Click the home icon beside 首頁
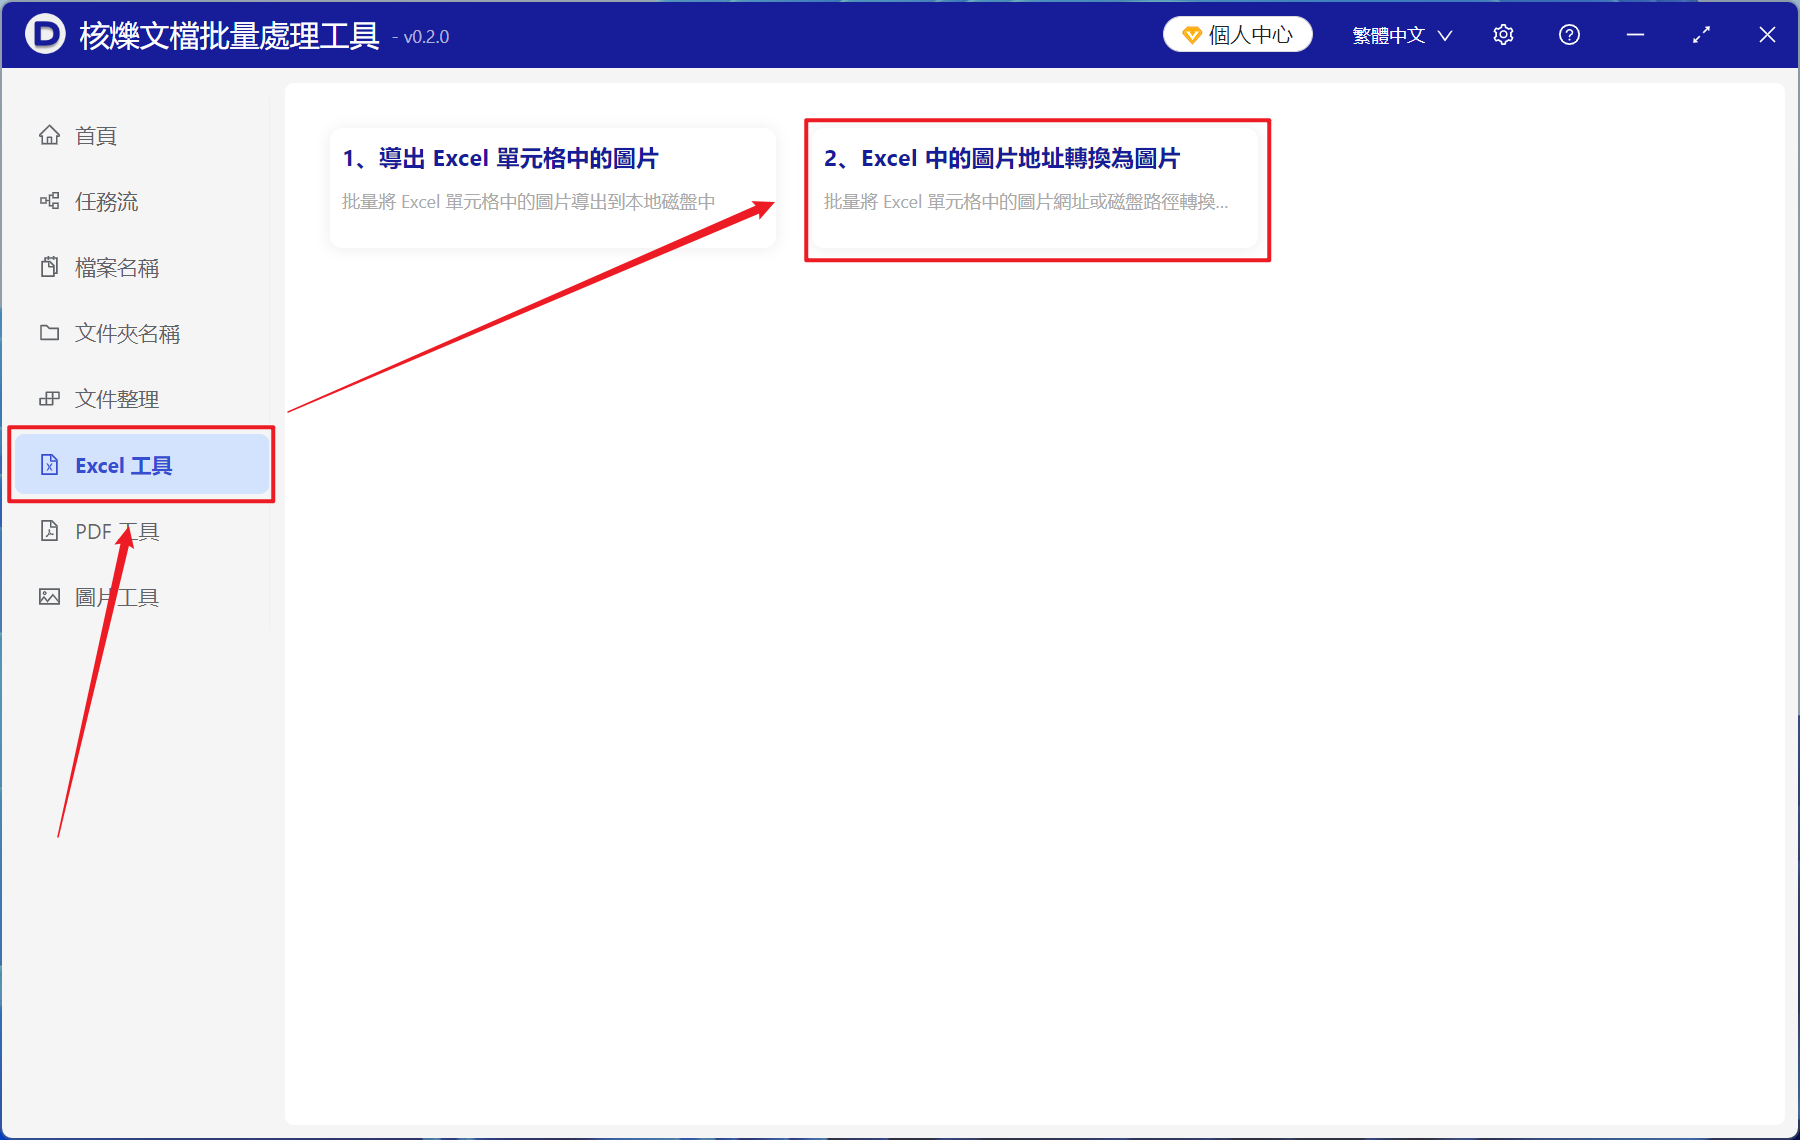 [x=49, y=135]
